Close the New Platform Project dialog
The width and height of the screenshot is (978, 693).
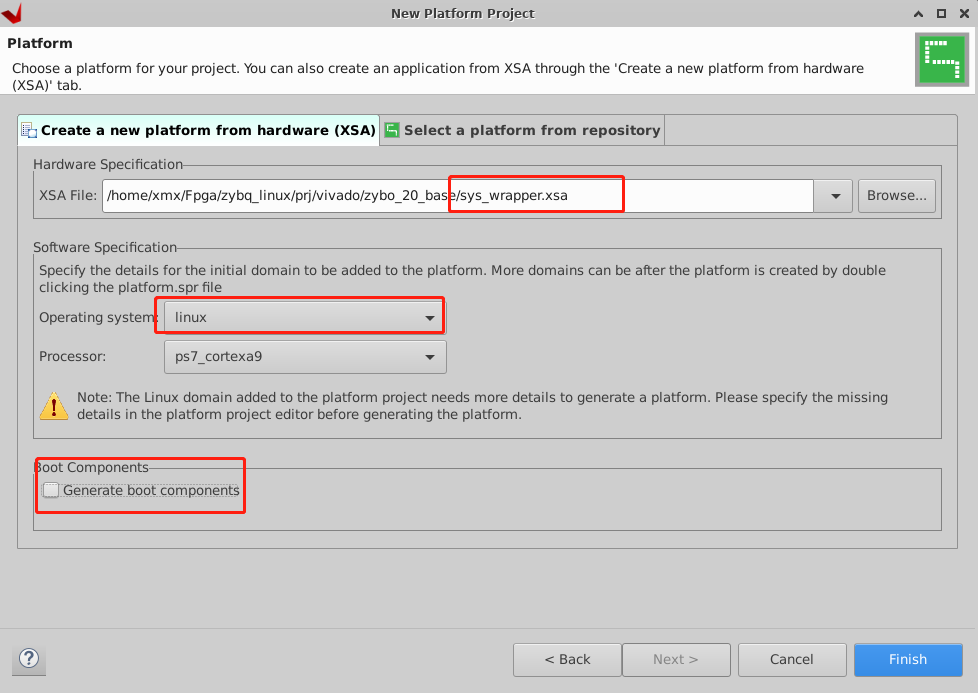(x=964, y=13)
